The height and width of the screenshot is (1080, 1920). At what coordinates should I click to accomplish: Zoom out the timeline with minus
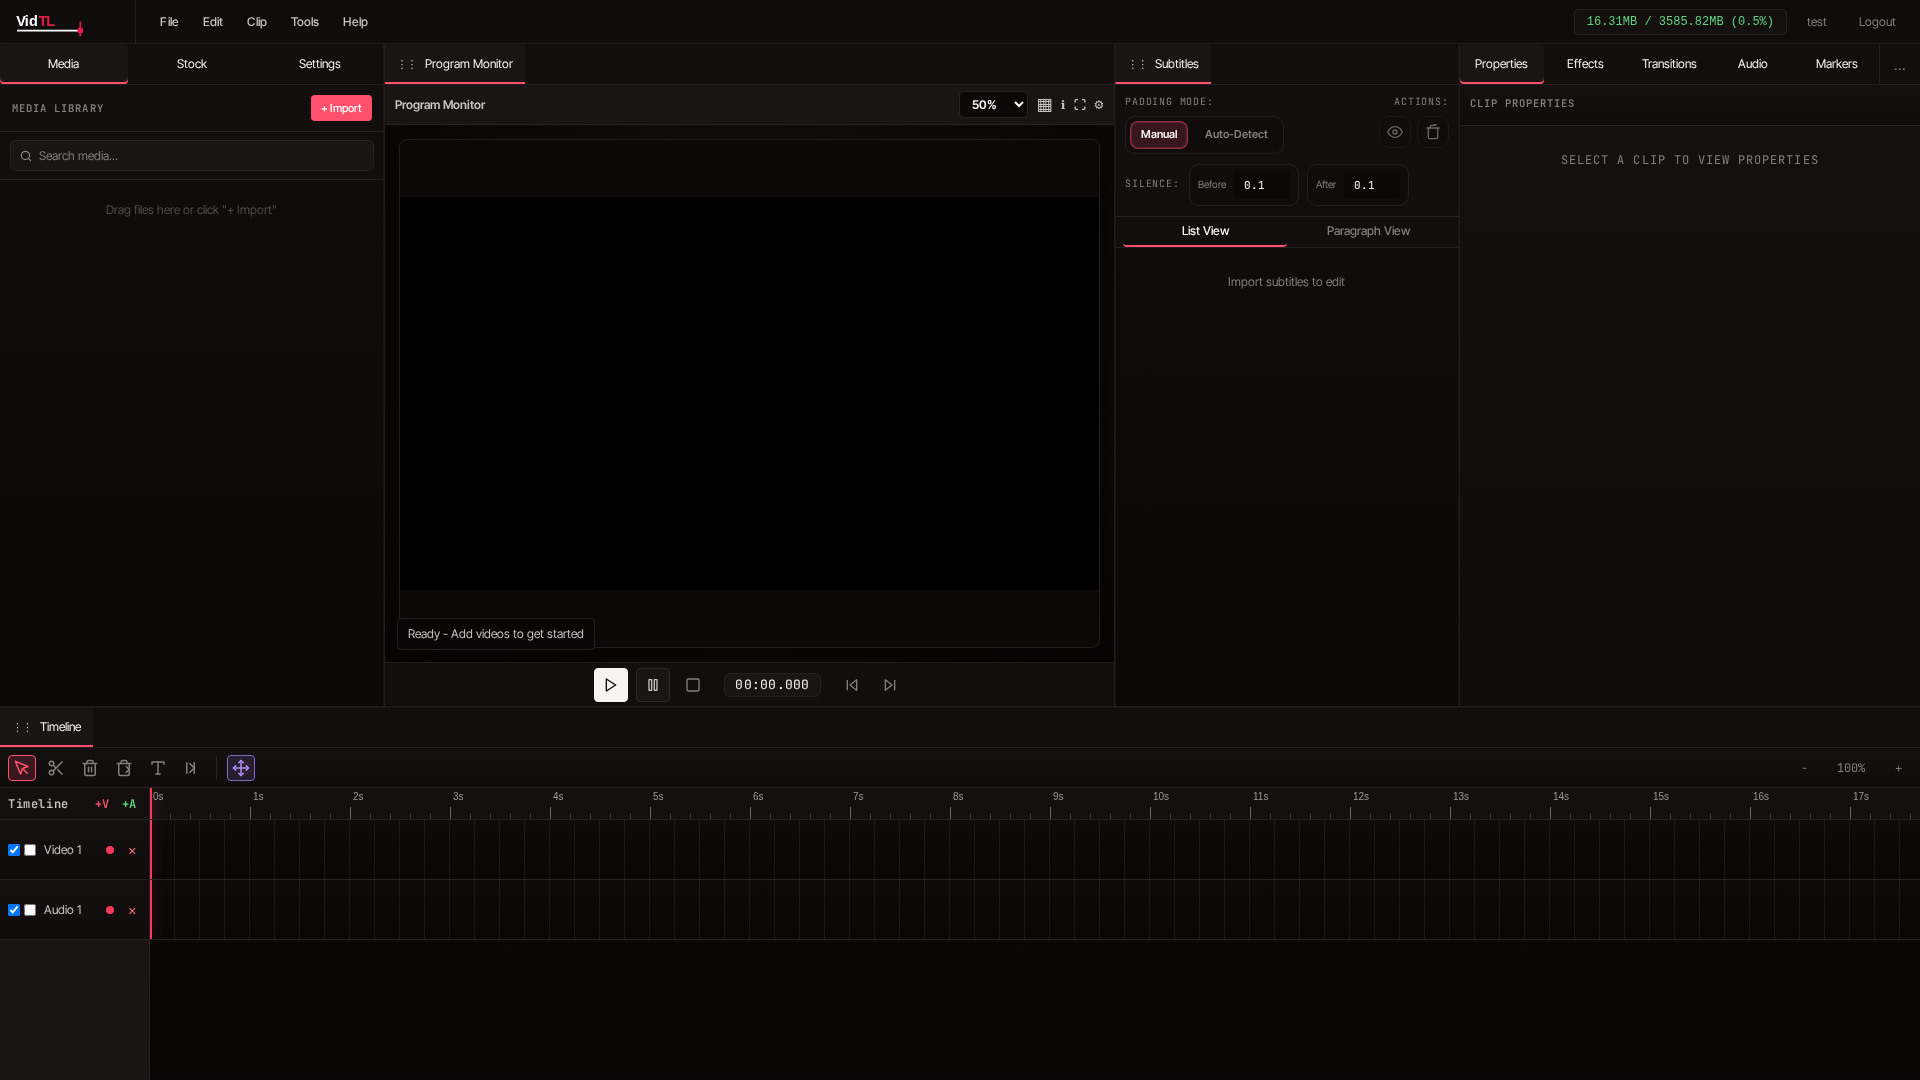point(1804,768)
